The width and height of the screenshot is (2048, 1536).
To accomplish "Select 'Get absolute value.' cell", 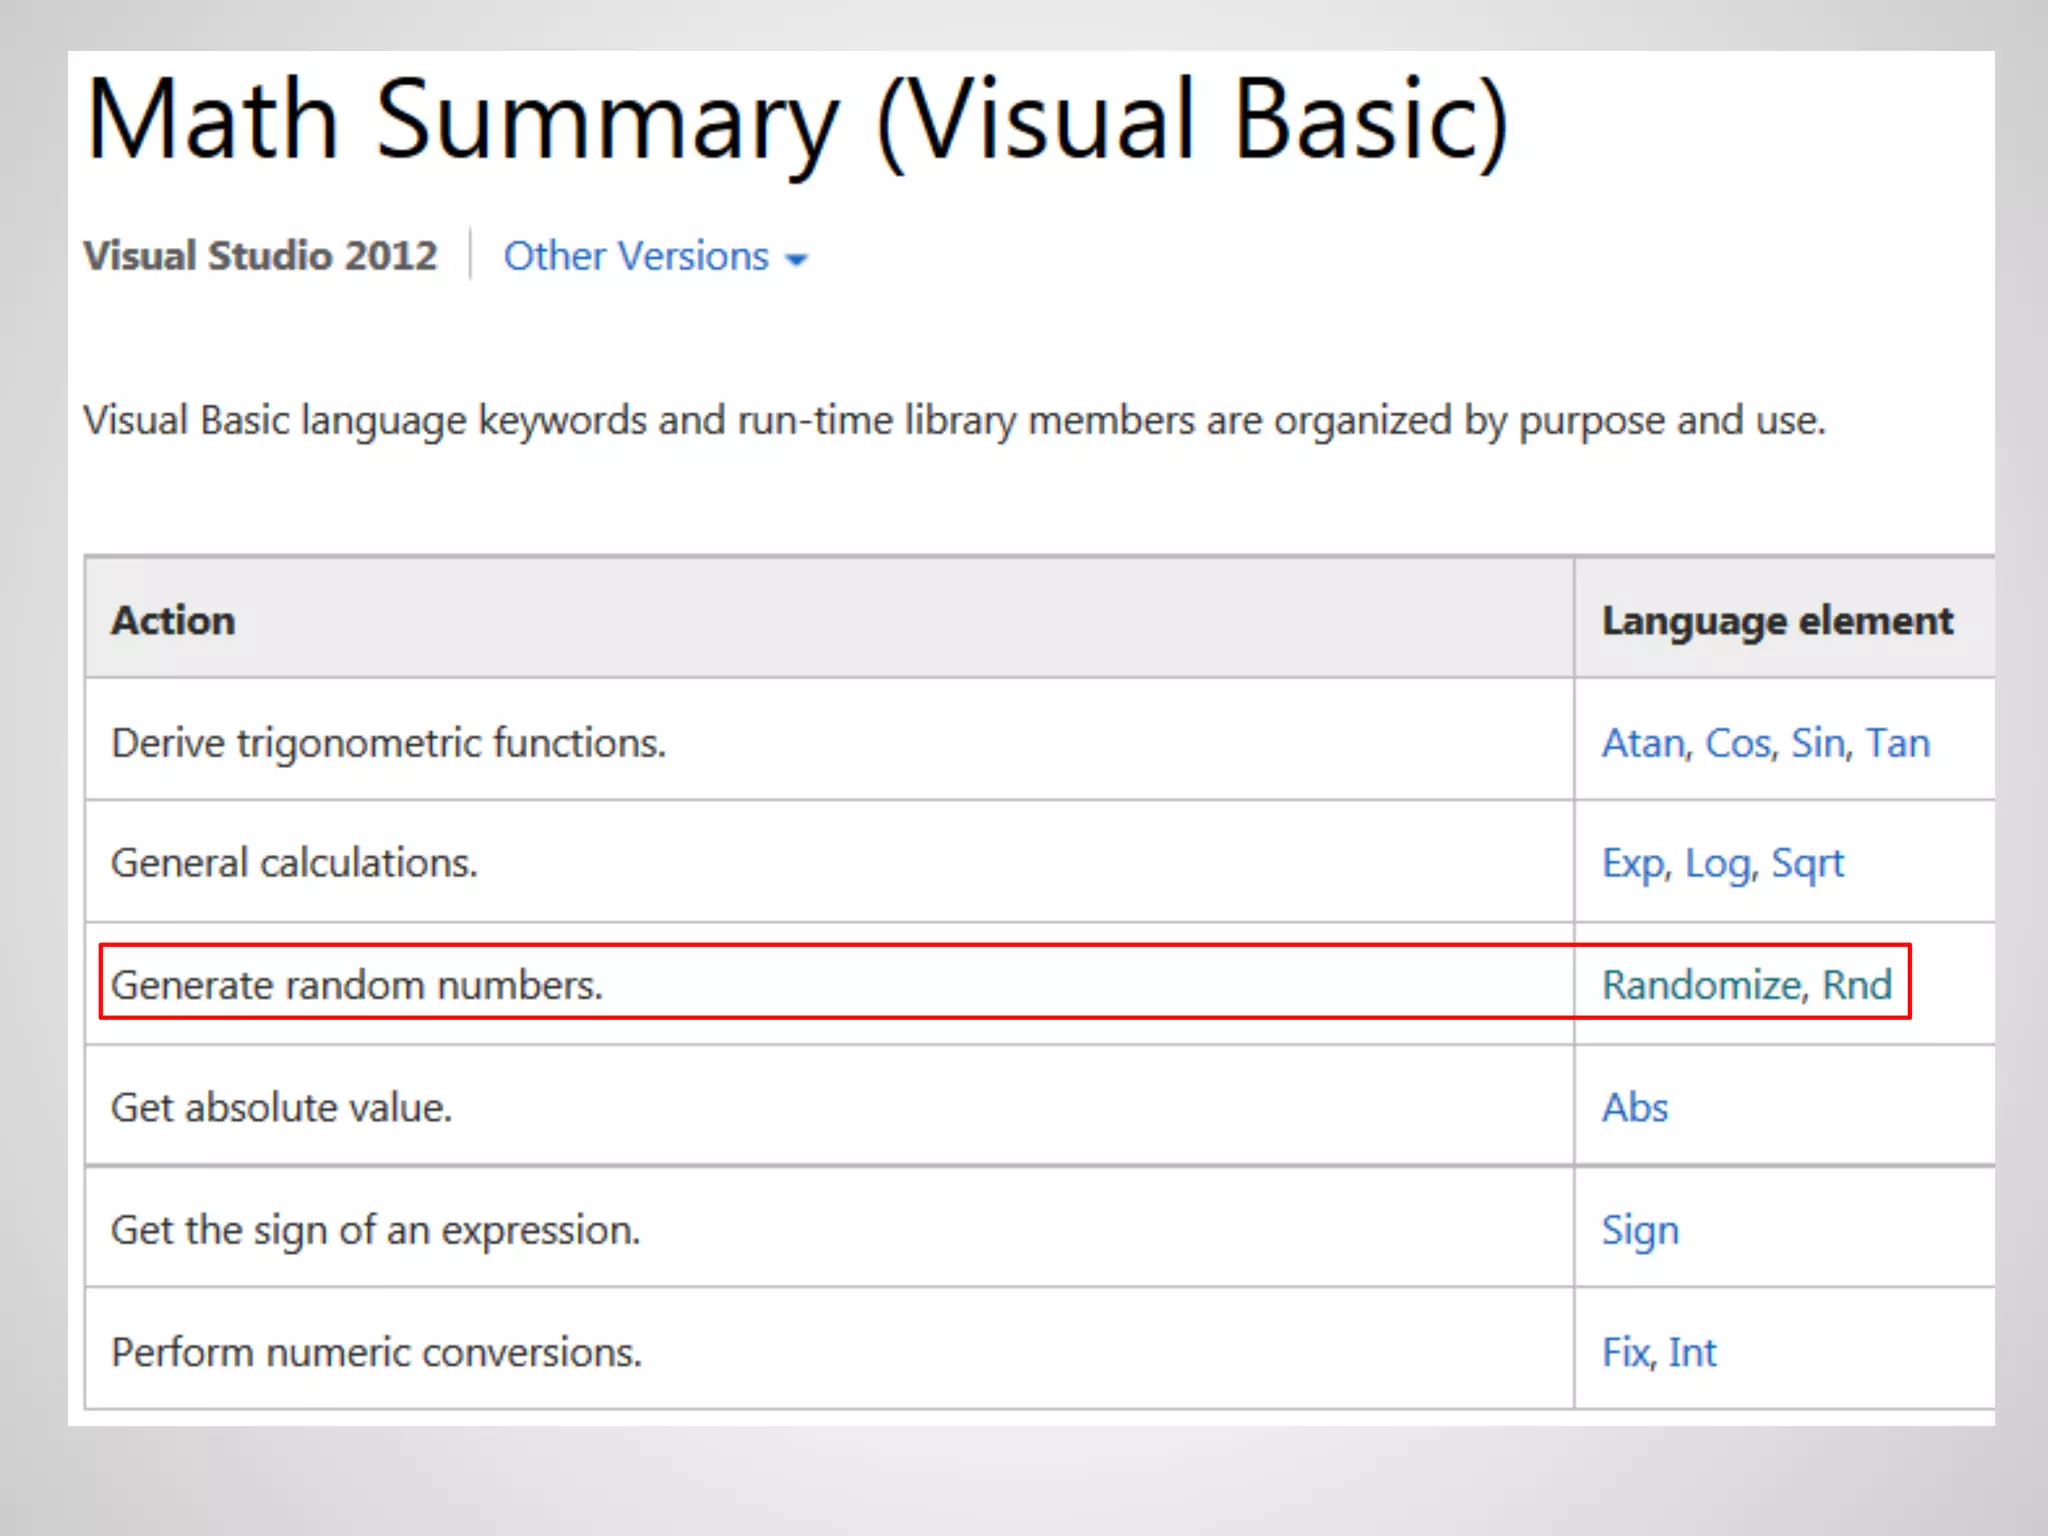I will (x=830, y=1106).
